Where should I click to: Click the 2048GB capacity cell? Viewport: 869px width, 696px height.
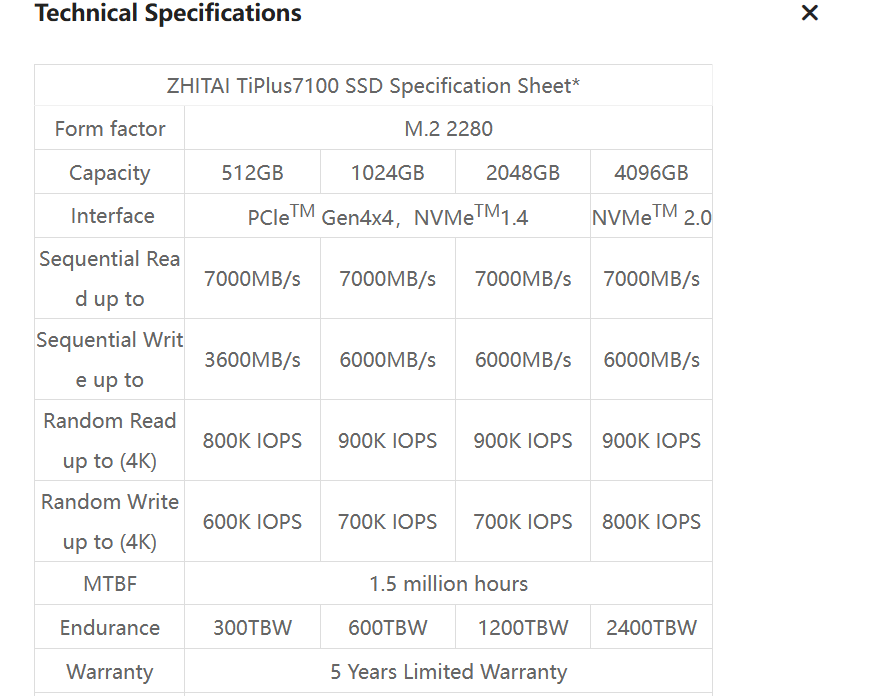click(522, 173)
